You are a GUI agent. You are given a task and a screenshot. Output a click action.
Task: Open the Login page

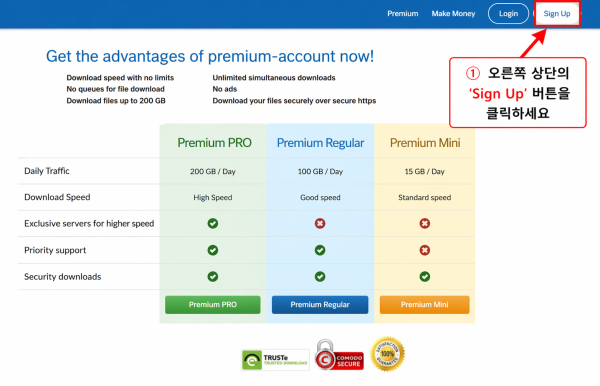pyautogui.click(x=508, y=14)
